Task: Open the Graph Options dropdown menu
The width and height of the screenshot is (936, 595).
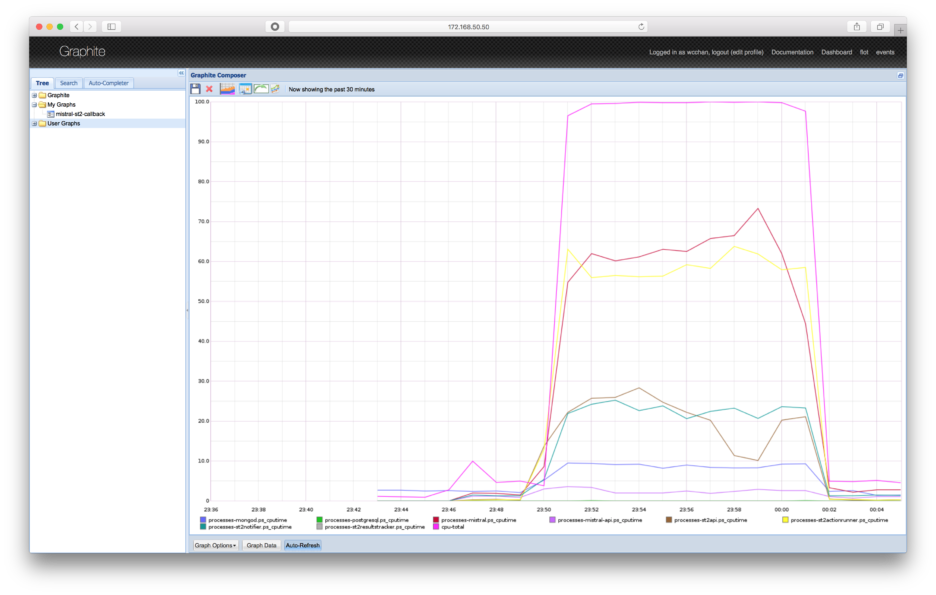Action: (x=215, y=545)
